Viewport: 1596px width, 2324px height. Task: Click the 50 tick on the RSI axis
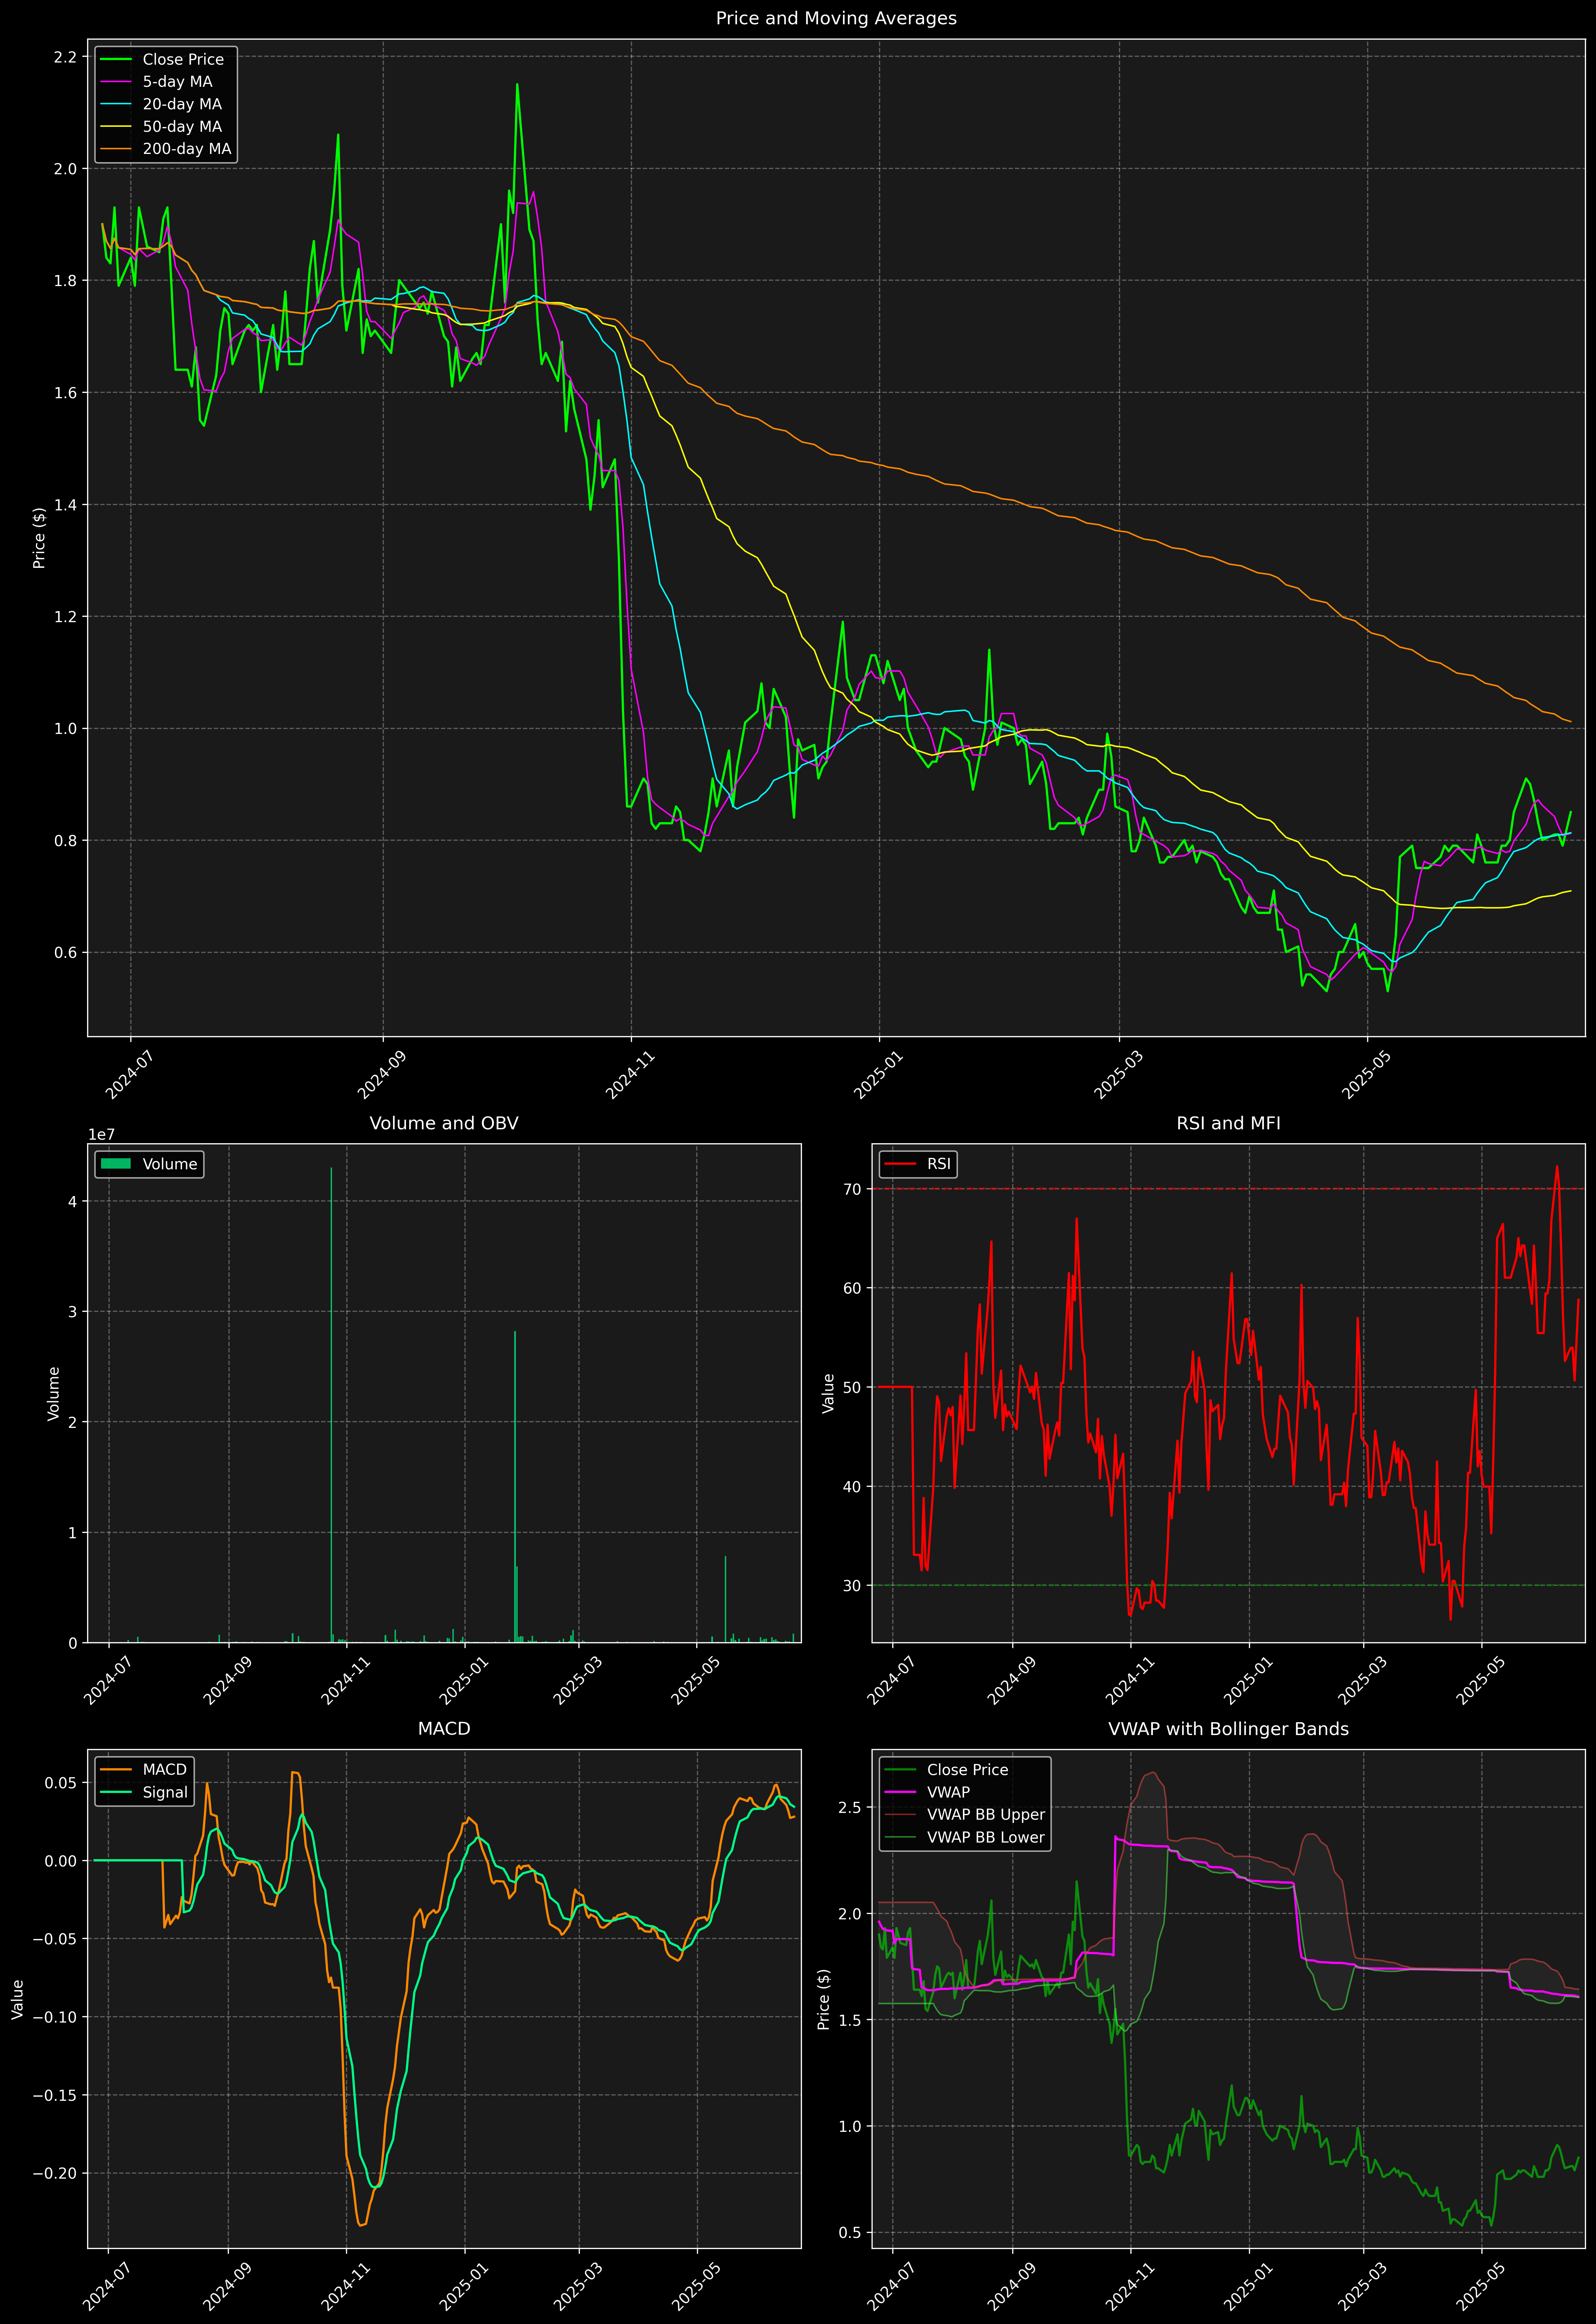(852, 1387)
